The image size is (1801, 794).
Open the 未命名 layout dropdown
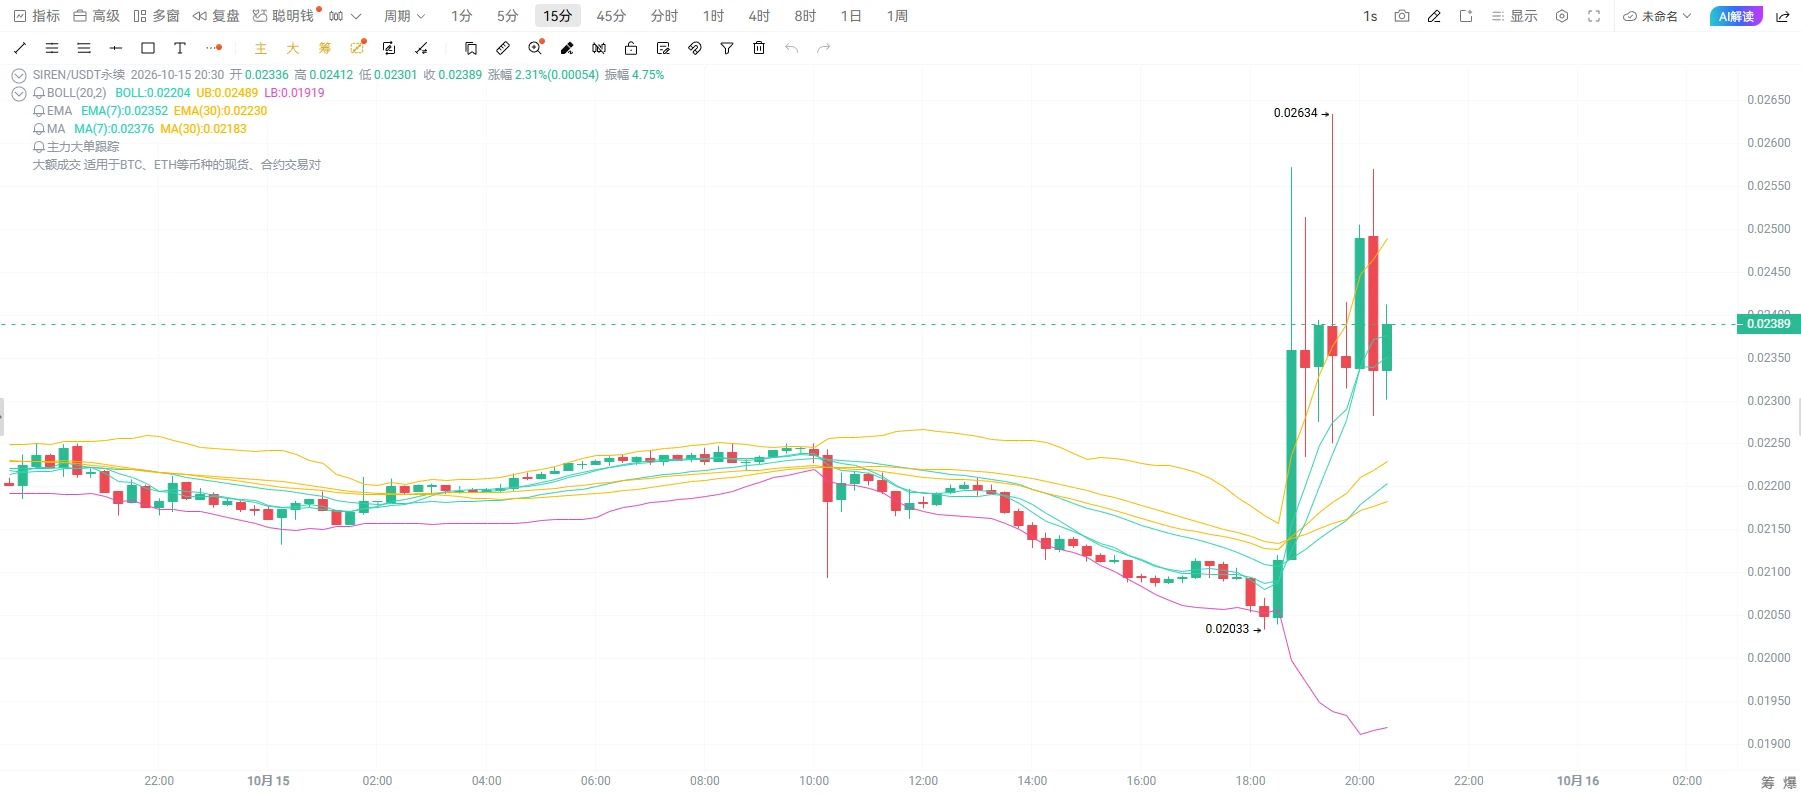1657,16
